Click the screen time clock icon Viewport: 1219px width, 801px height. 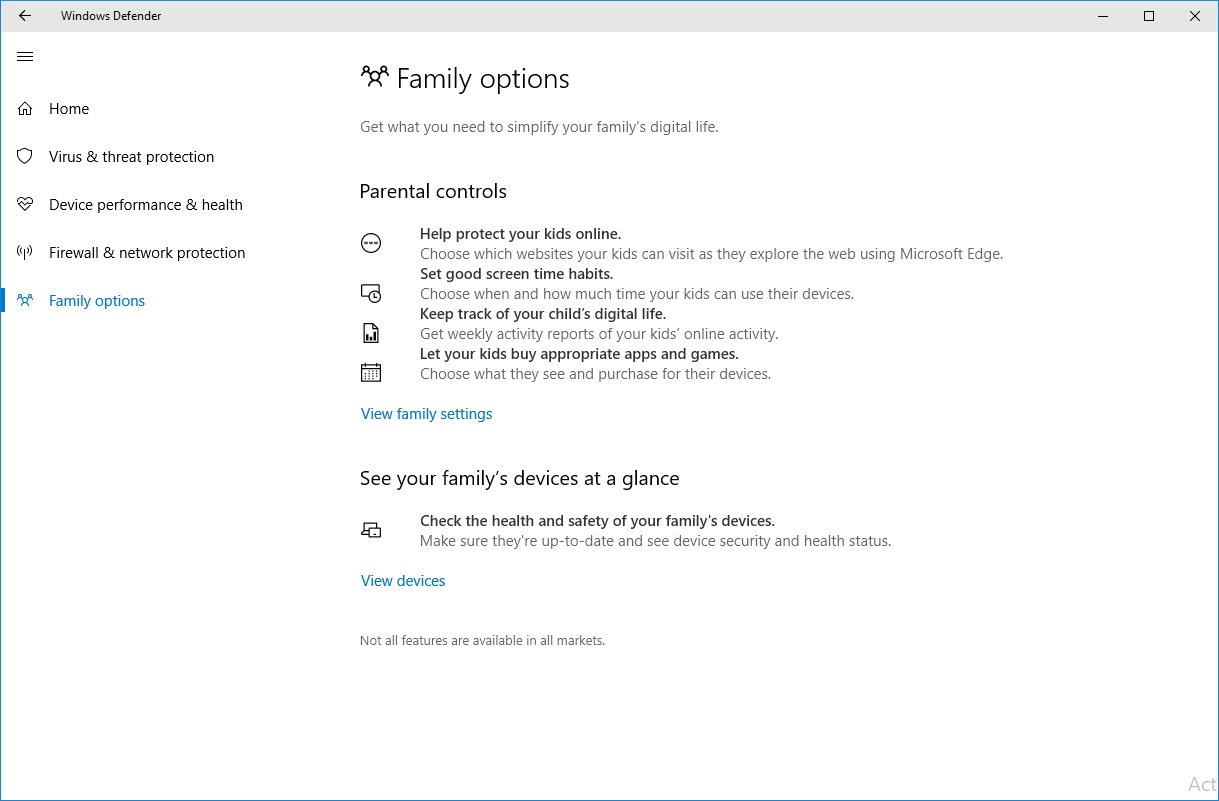click(x=371, y=293)
